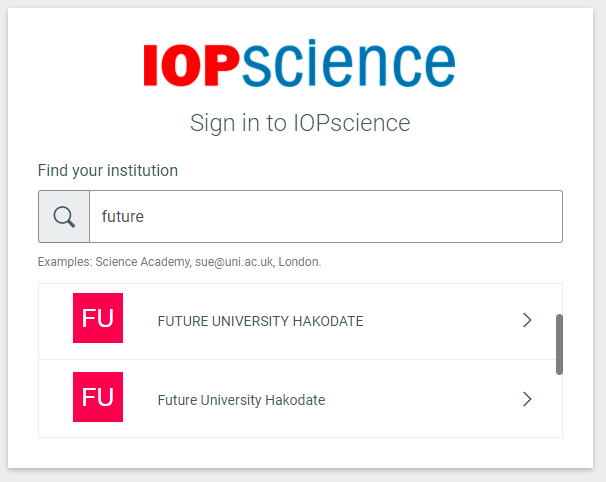Open the mixed-case Future University Hakodate chevron arrow
The image size is (606, 482).
coord(527,399)
